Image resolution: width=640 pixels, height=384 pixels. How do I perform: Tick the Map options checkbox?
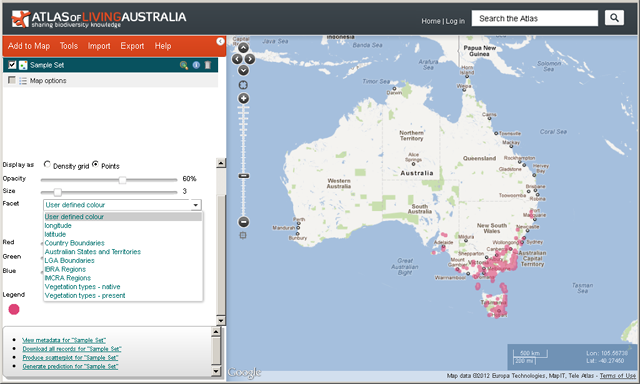coord(11,80)
